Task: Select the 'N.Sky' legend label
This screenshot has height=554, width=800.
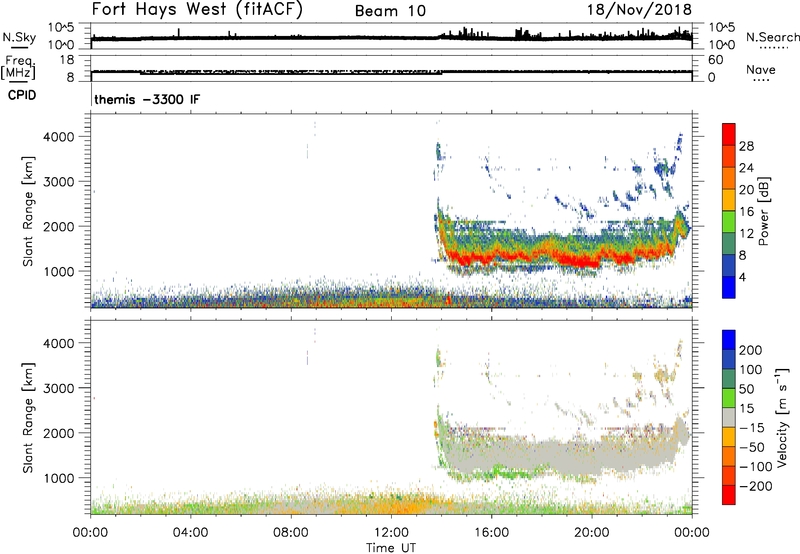Action: pyautogui.click(x=19, y=37)
